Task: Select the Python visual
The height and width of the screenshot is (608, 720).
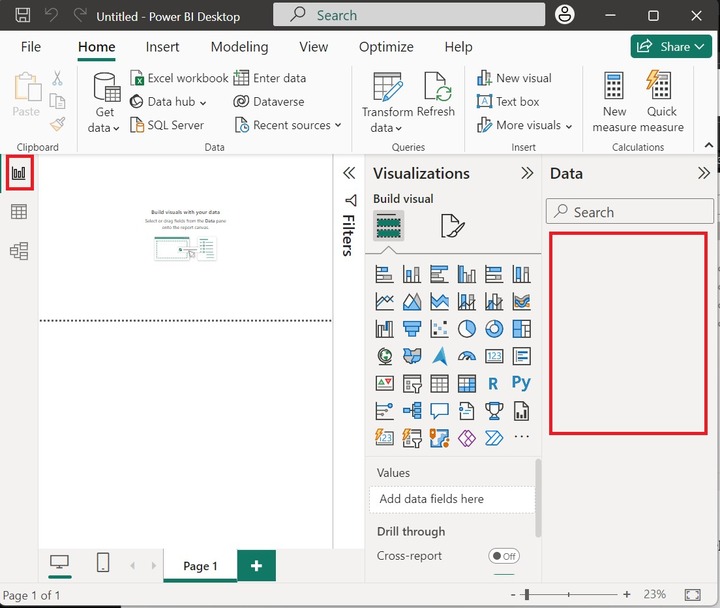Action: pos(521,383)
